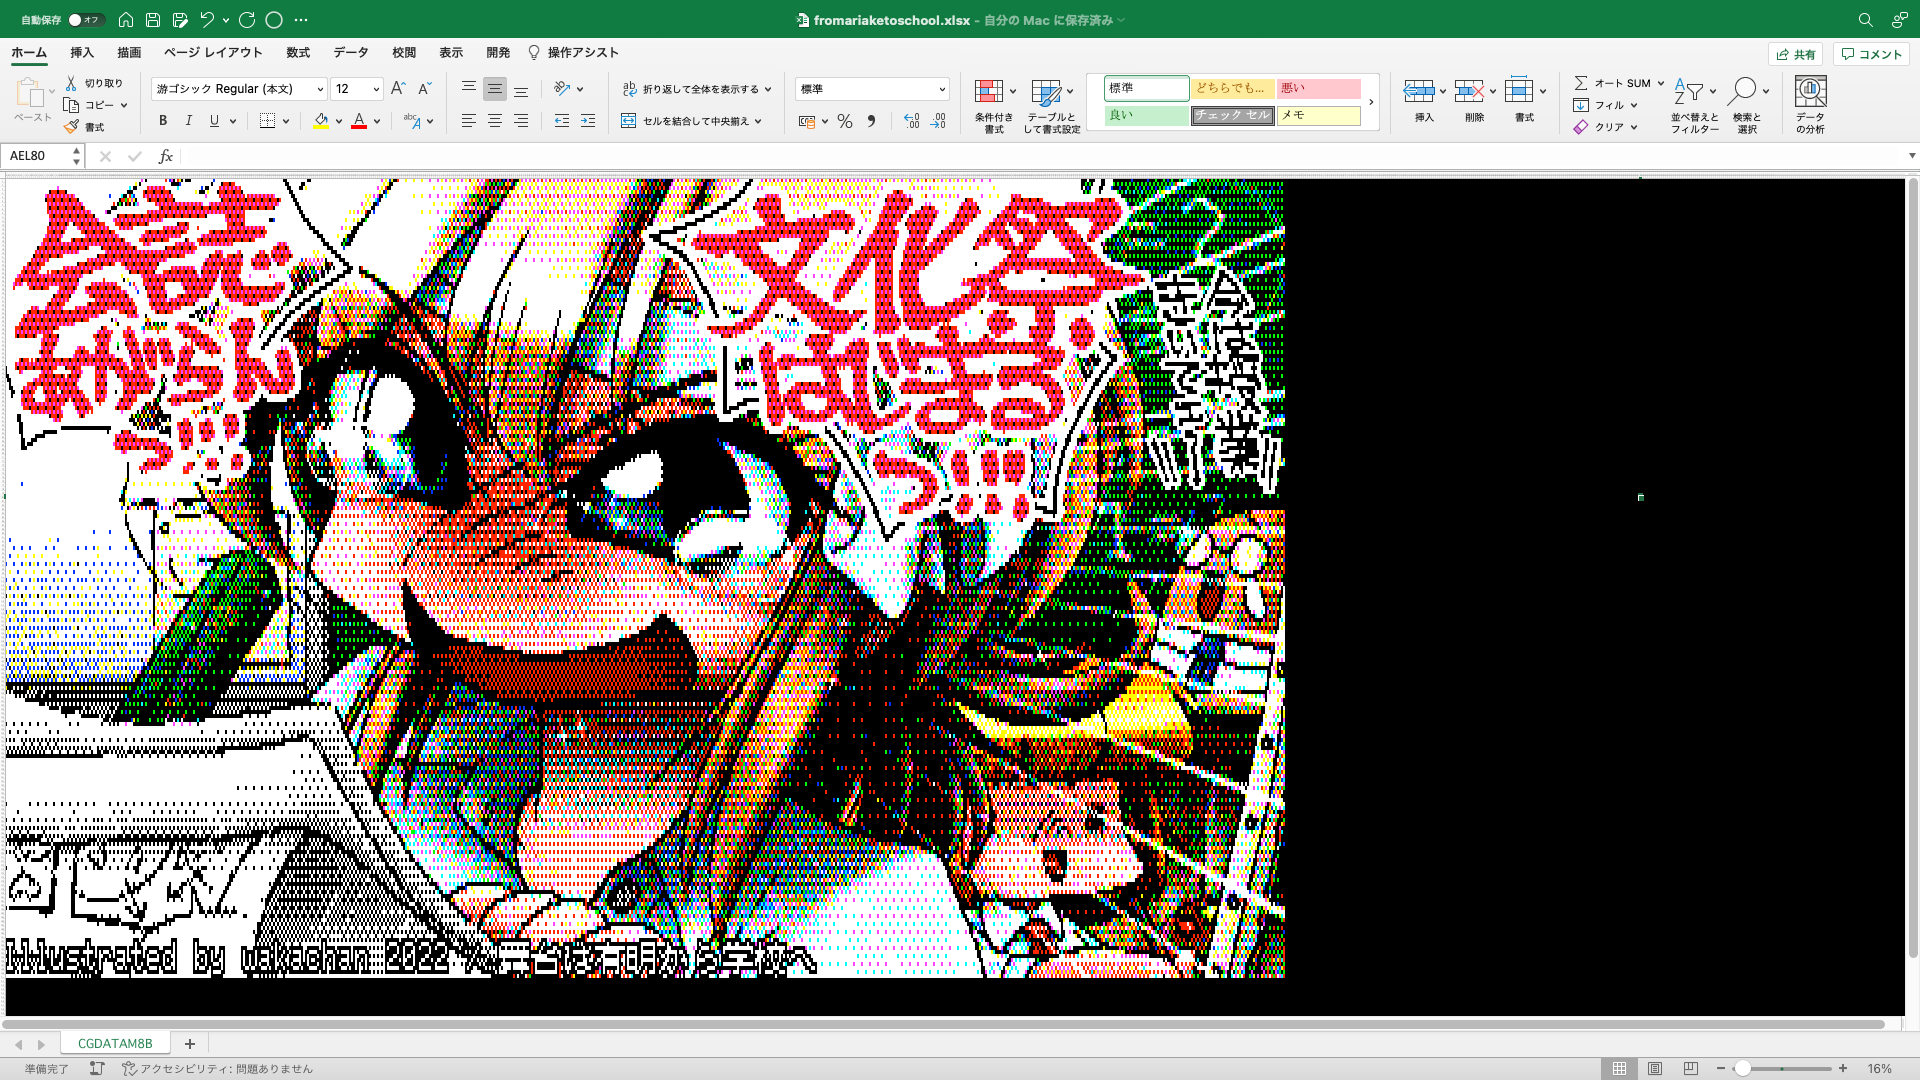Open the 描画 ribbon tab

pos(129,53)
